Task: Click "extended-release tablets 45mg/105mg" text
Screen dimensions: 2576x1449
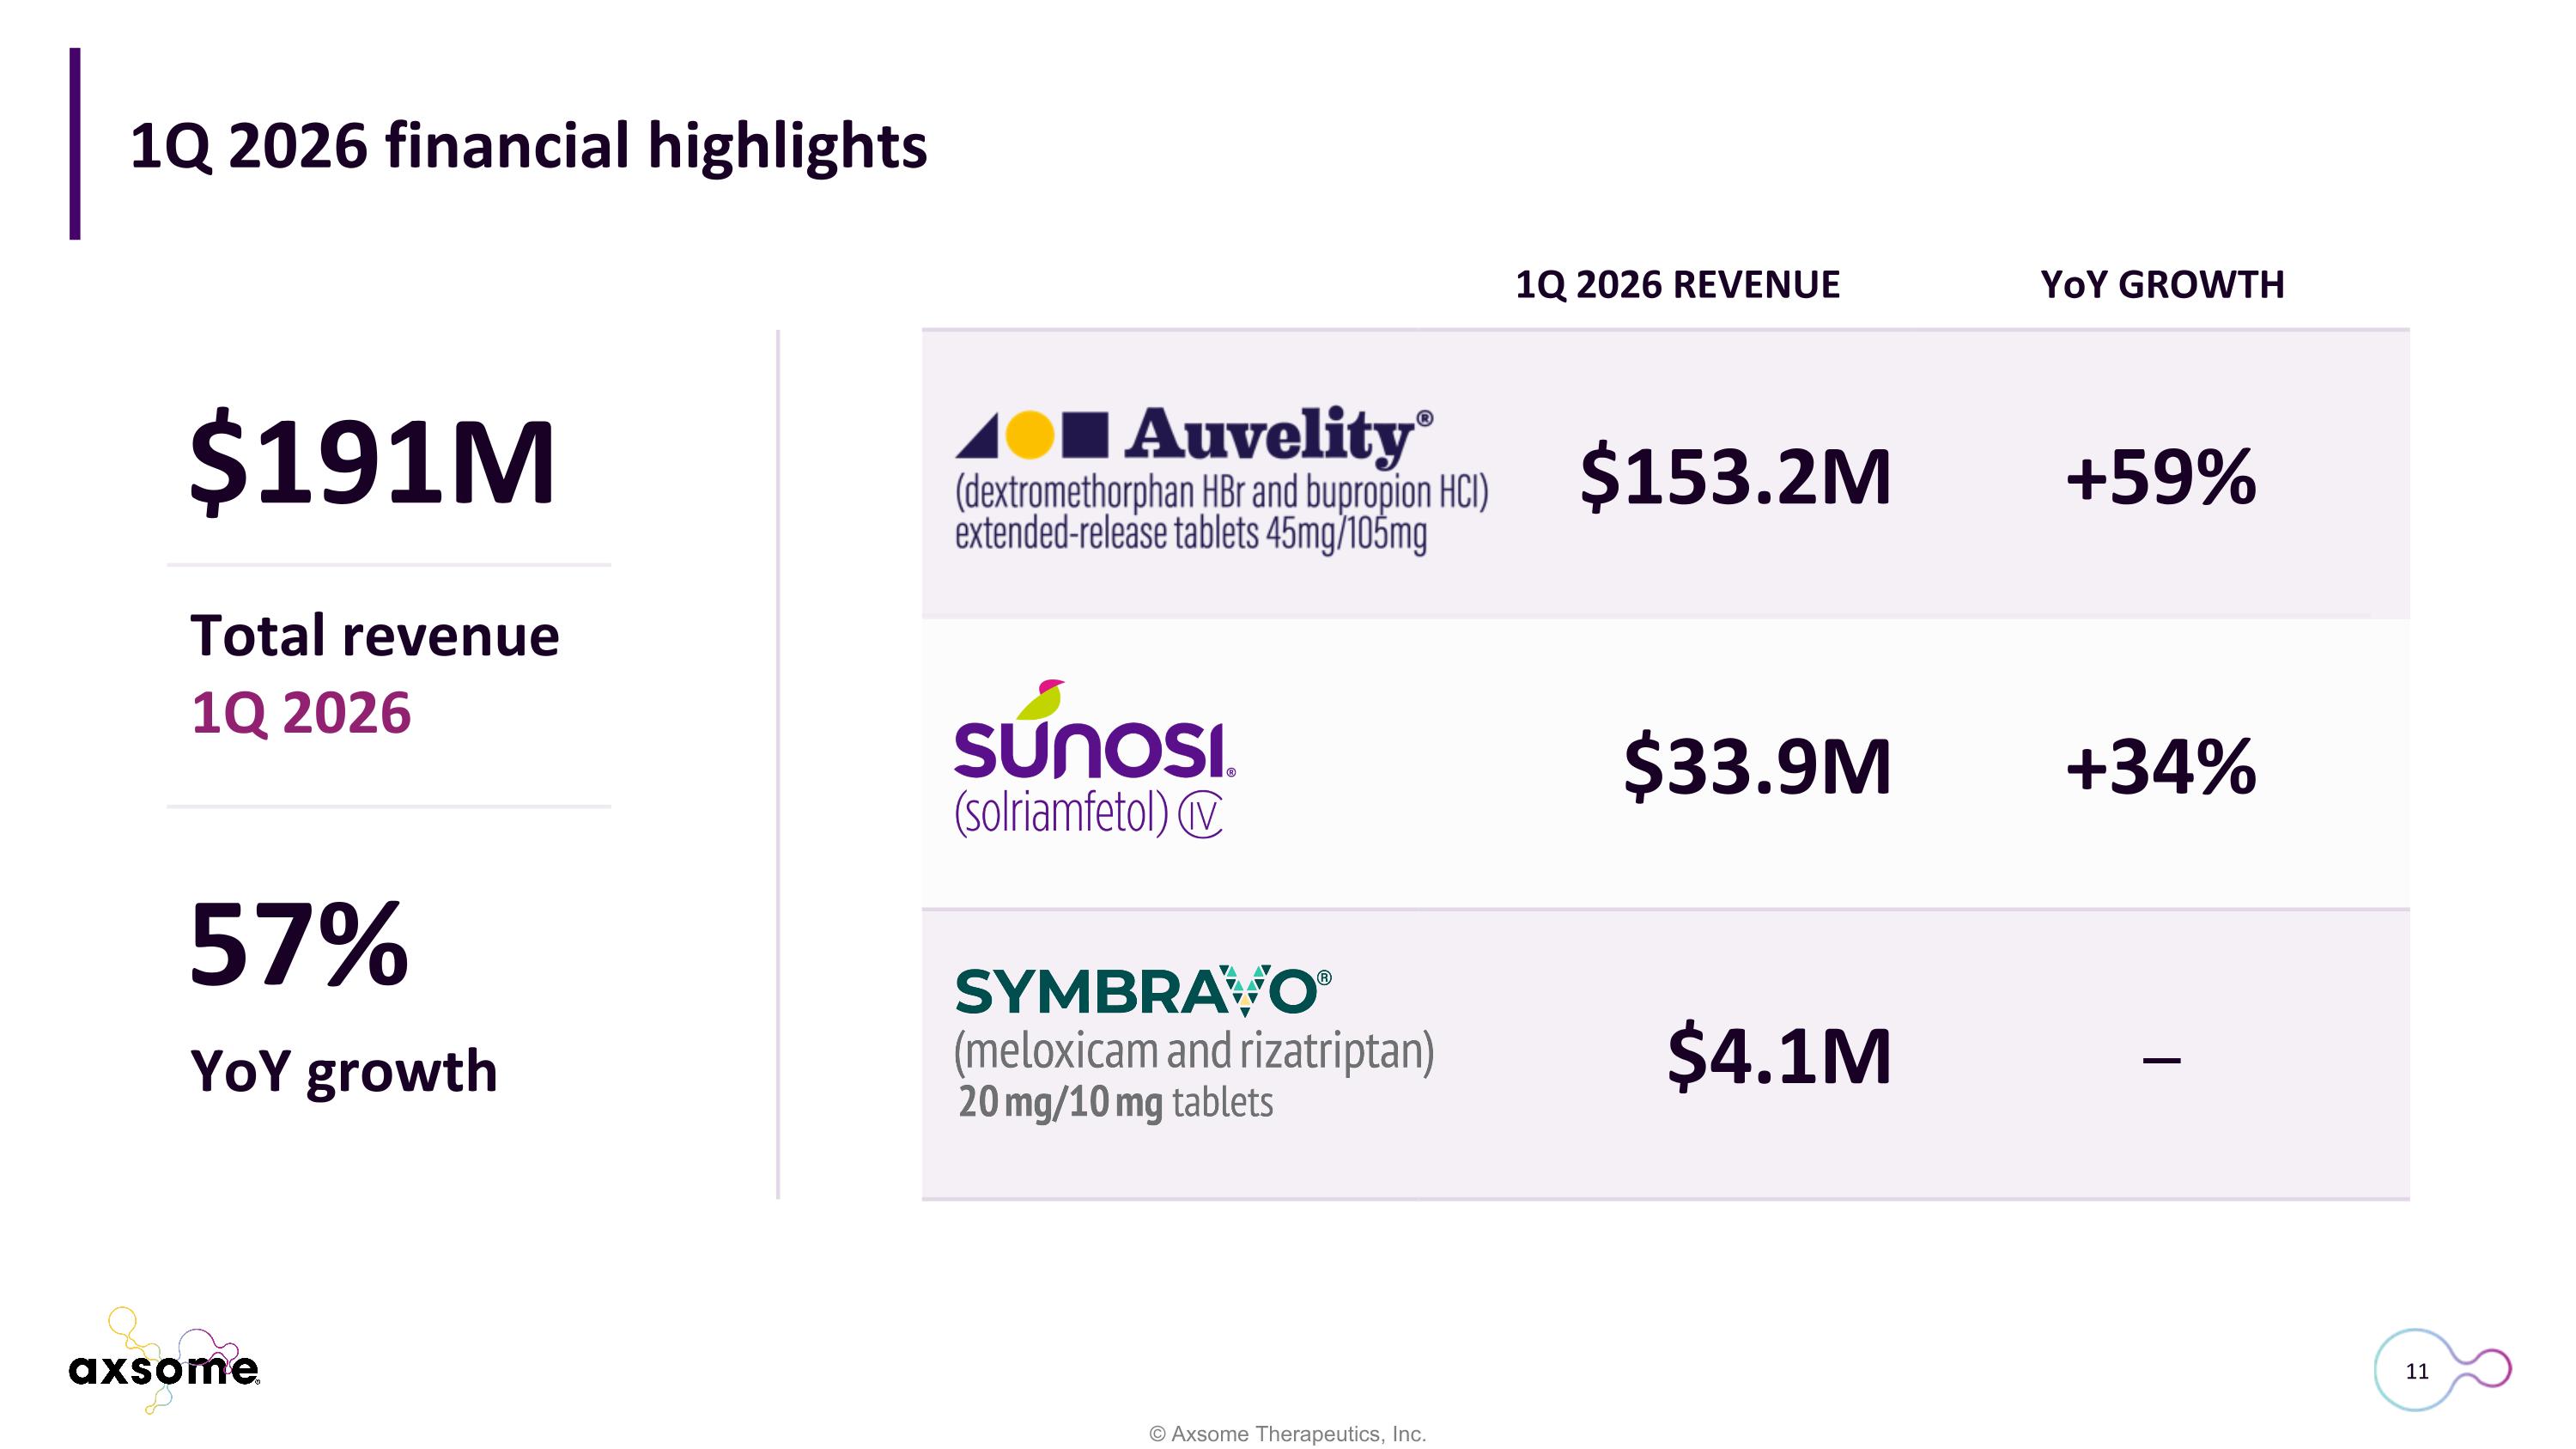Action: [1191, 535]
